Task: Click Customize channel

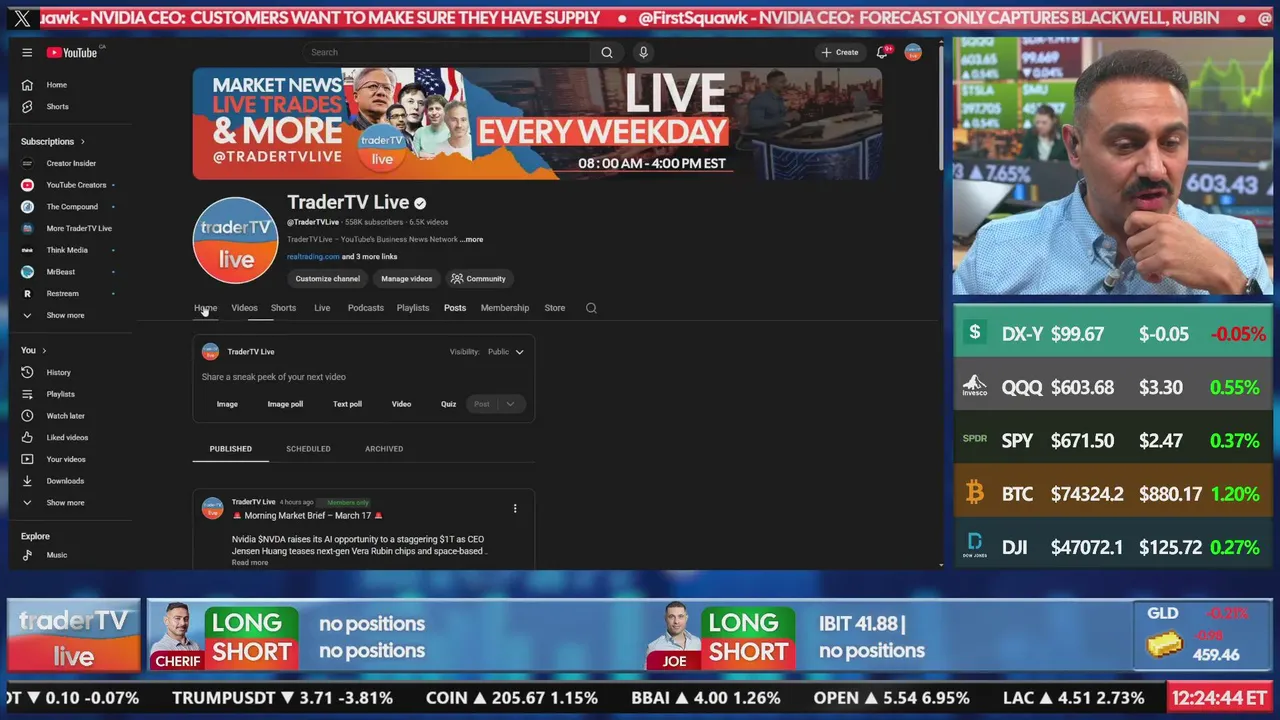Action: pyautogui.click(x=328, y=279)
